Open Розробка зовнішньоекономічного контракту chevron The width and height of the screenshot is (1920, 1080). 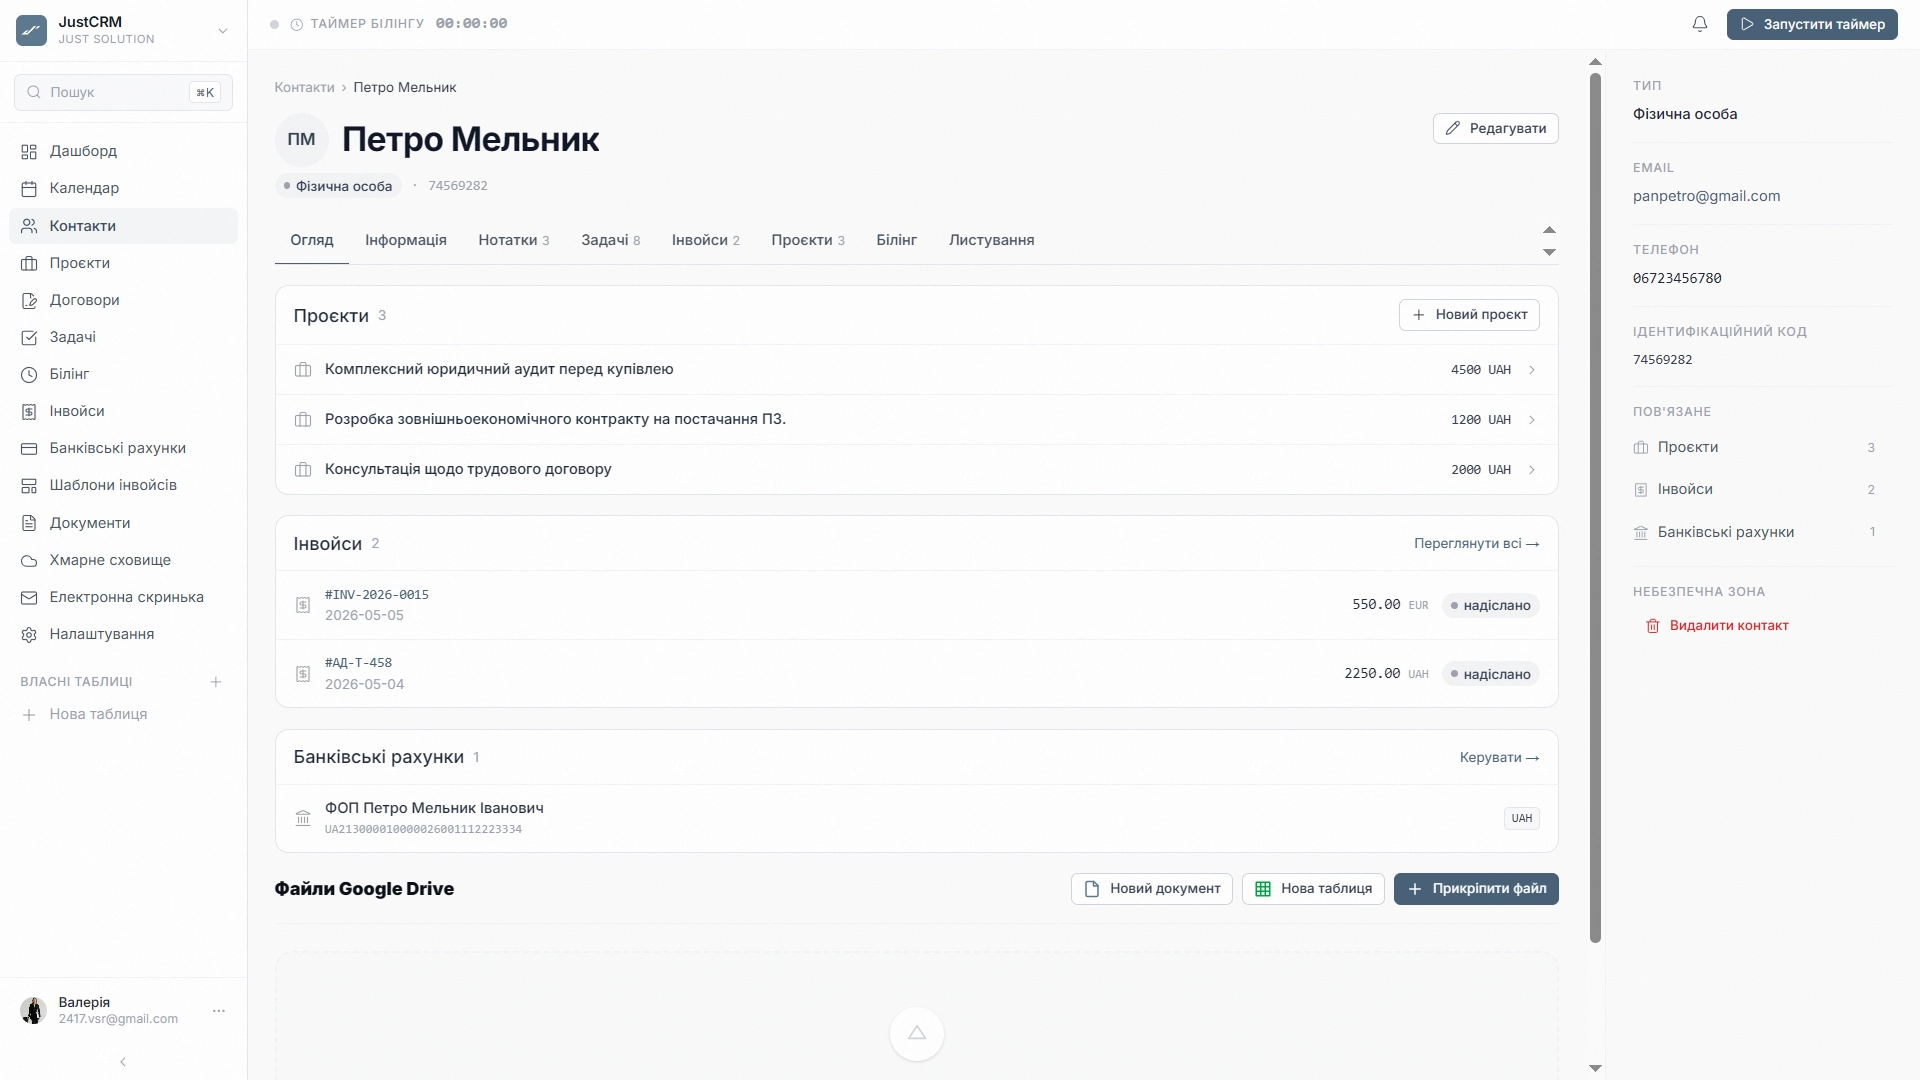tap(1532, 420)
